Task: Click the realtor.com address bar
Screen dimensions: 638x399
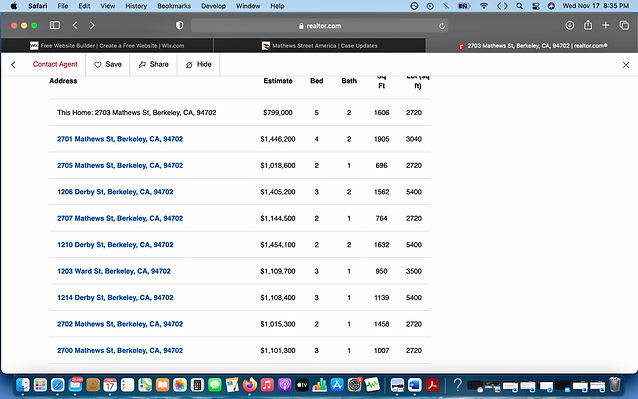Action: click(319, 26)
